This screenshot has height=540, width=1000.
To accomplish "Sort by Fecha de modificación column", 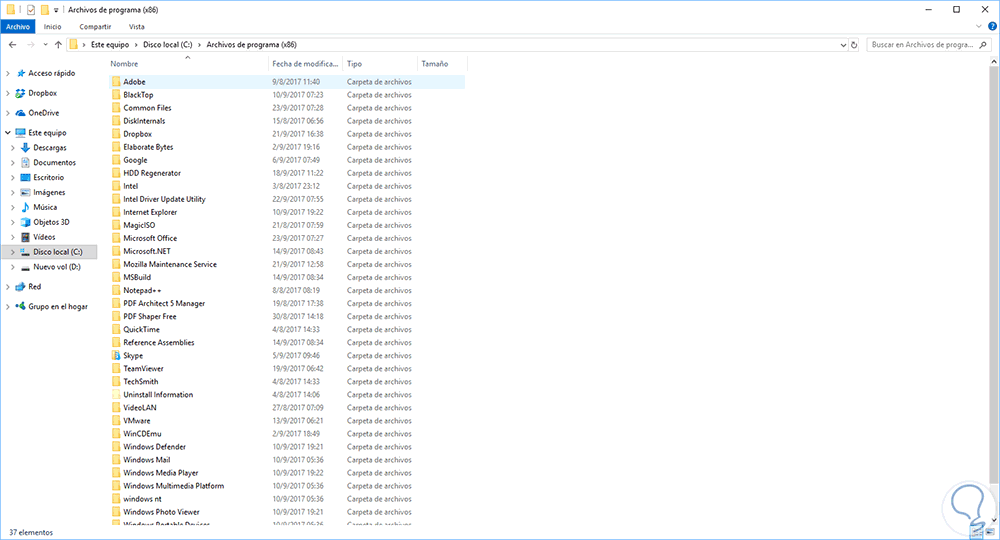I will pos(305,64).
